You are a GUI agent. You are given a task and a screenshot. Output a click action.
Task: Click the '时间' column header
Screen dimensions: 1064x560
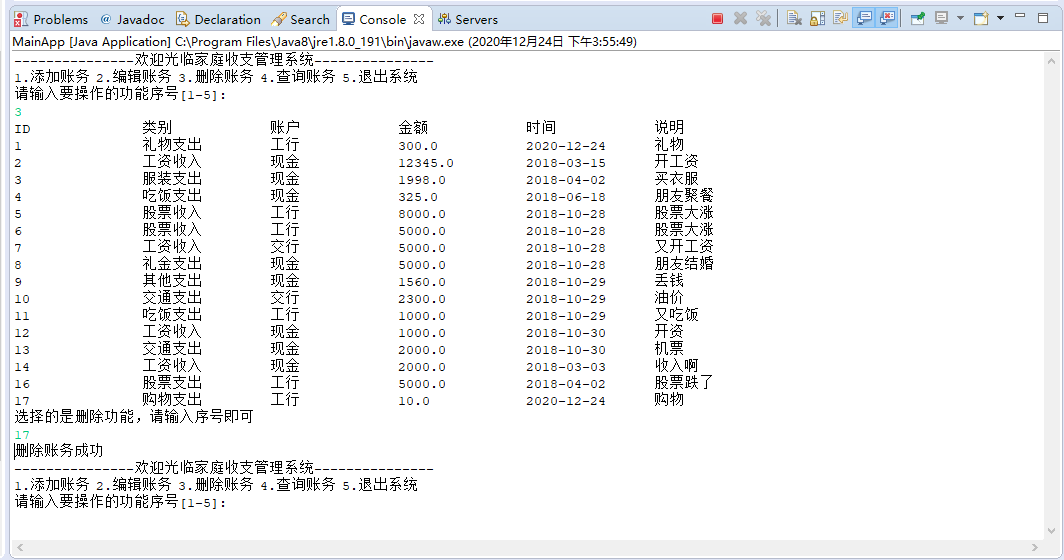[x=541, y=128]
